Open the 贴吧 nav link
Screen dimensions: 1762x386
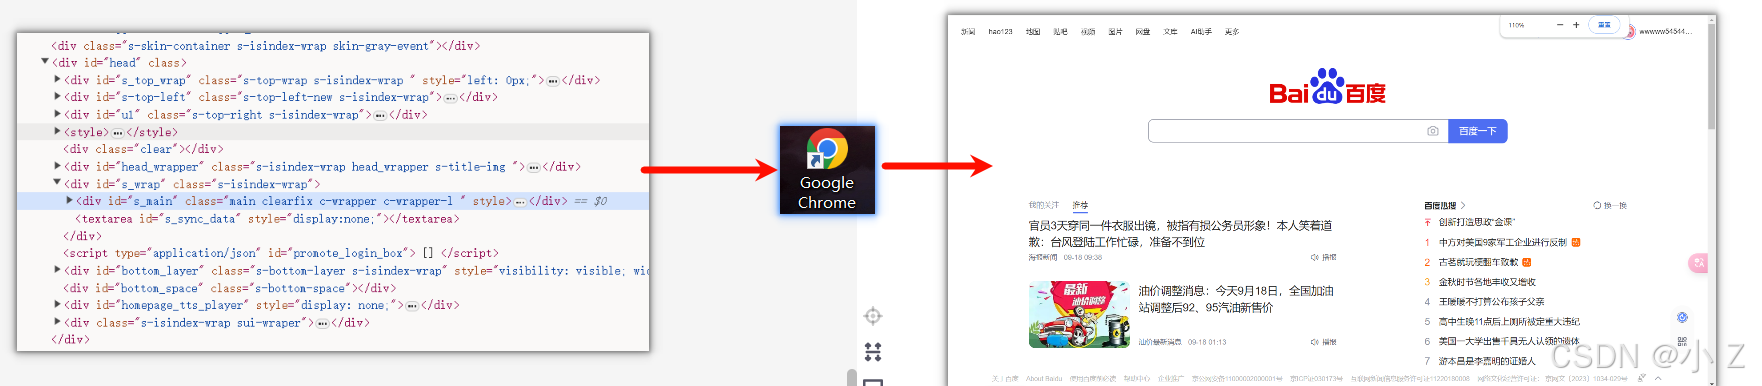pos(1060,32)
